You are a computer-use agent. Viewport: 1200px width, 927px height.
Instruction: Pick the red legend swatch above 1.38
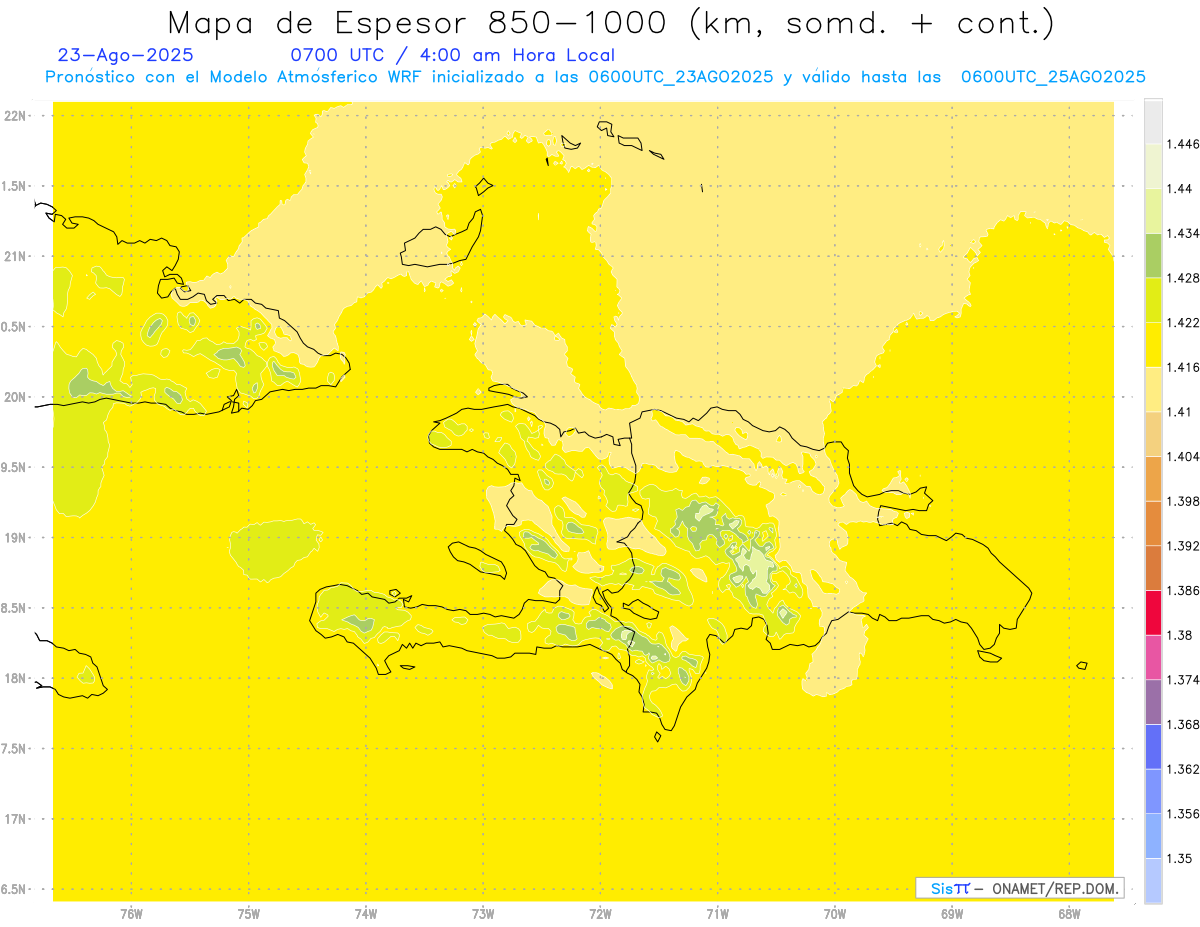click(1153, 612)
